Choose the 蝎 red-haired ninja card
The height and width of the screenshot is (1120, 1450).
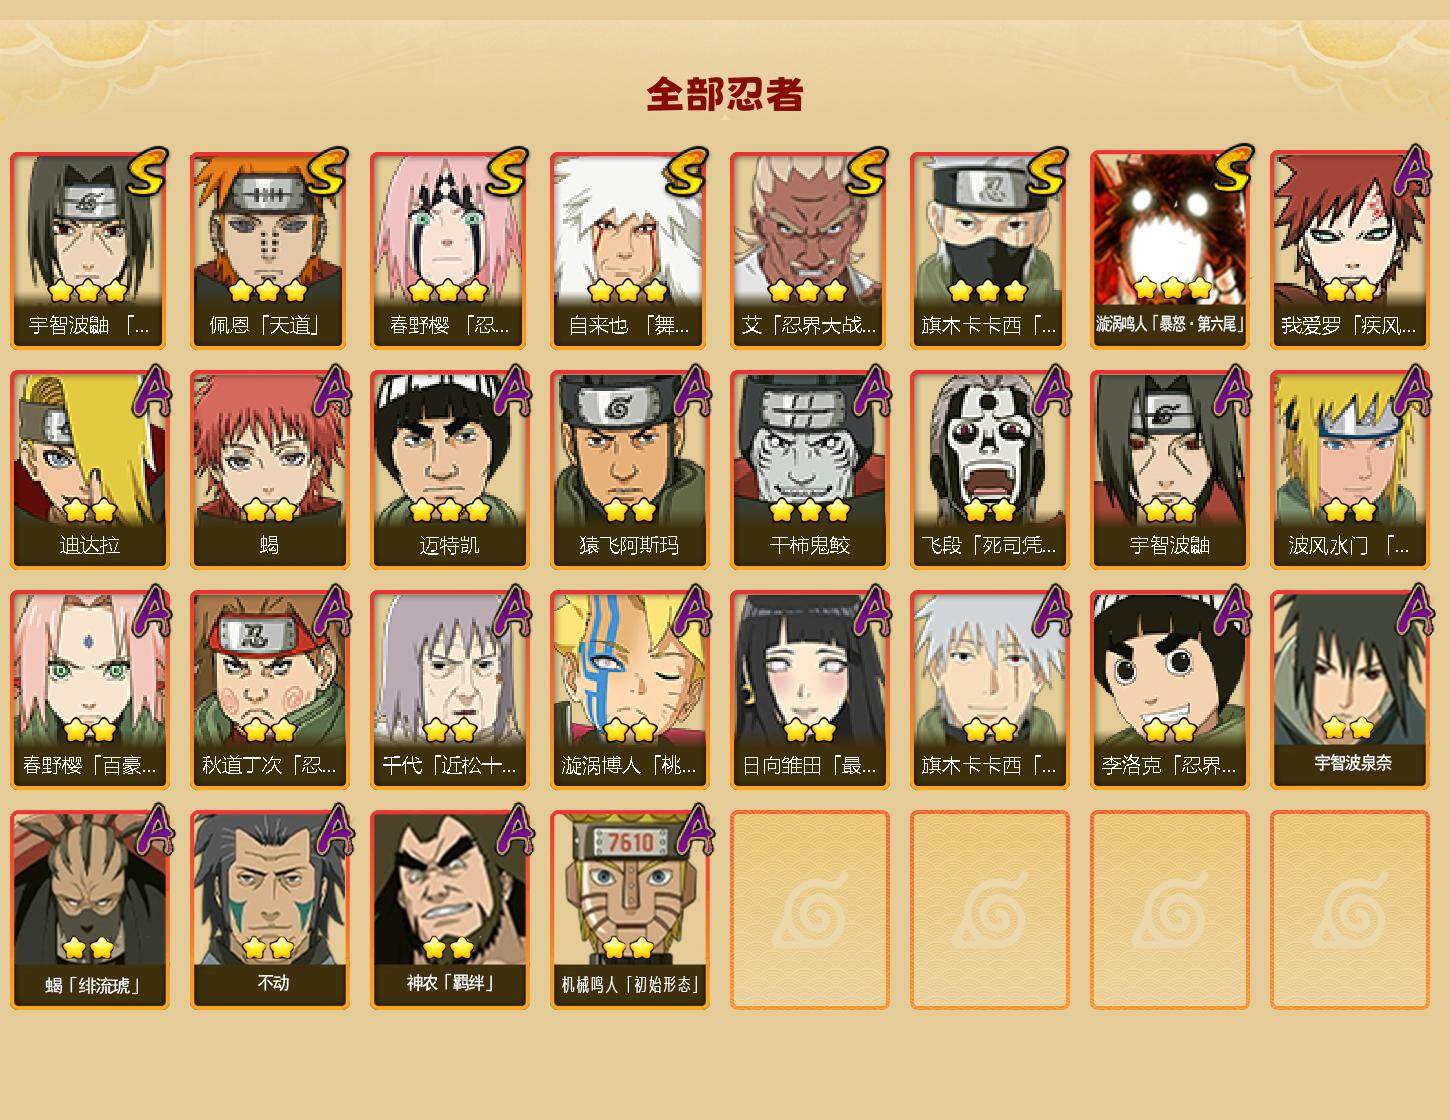(270, 470)
